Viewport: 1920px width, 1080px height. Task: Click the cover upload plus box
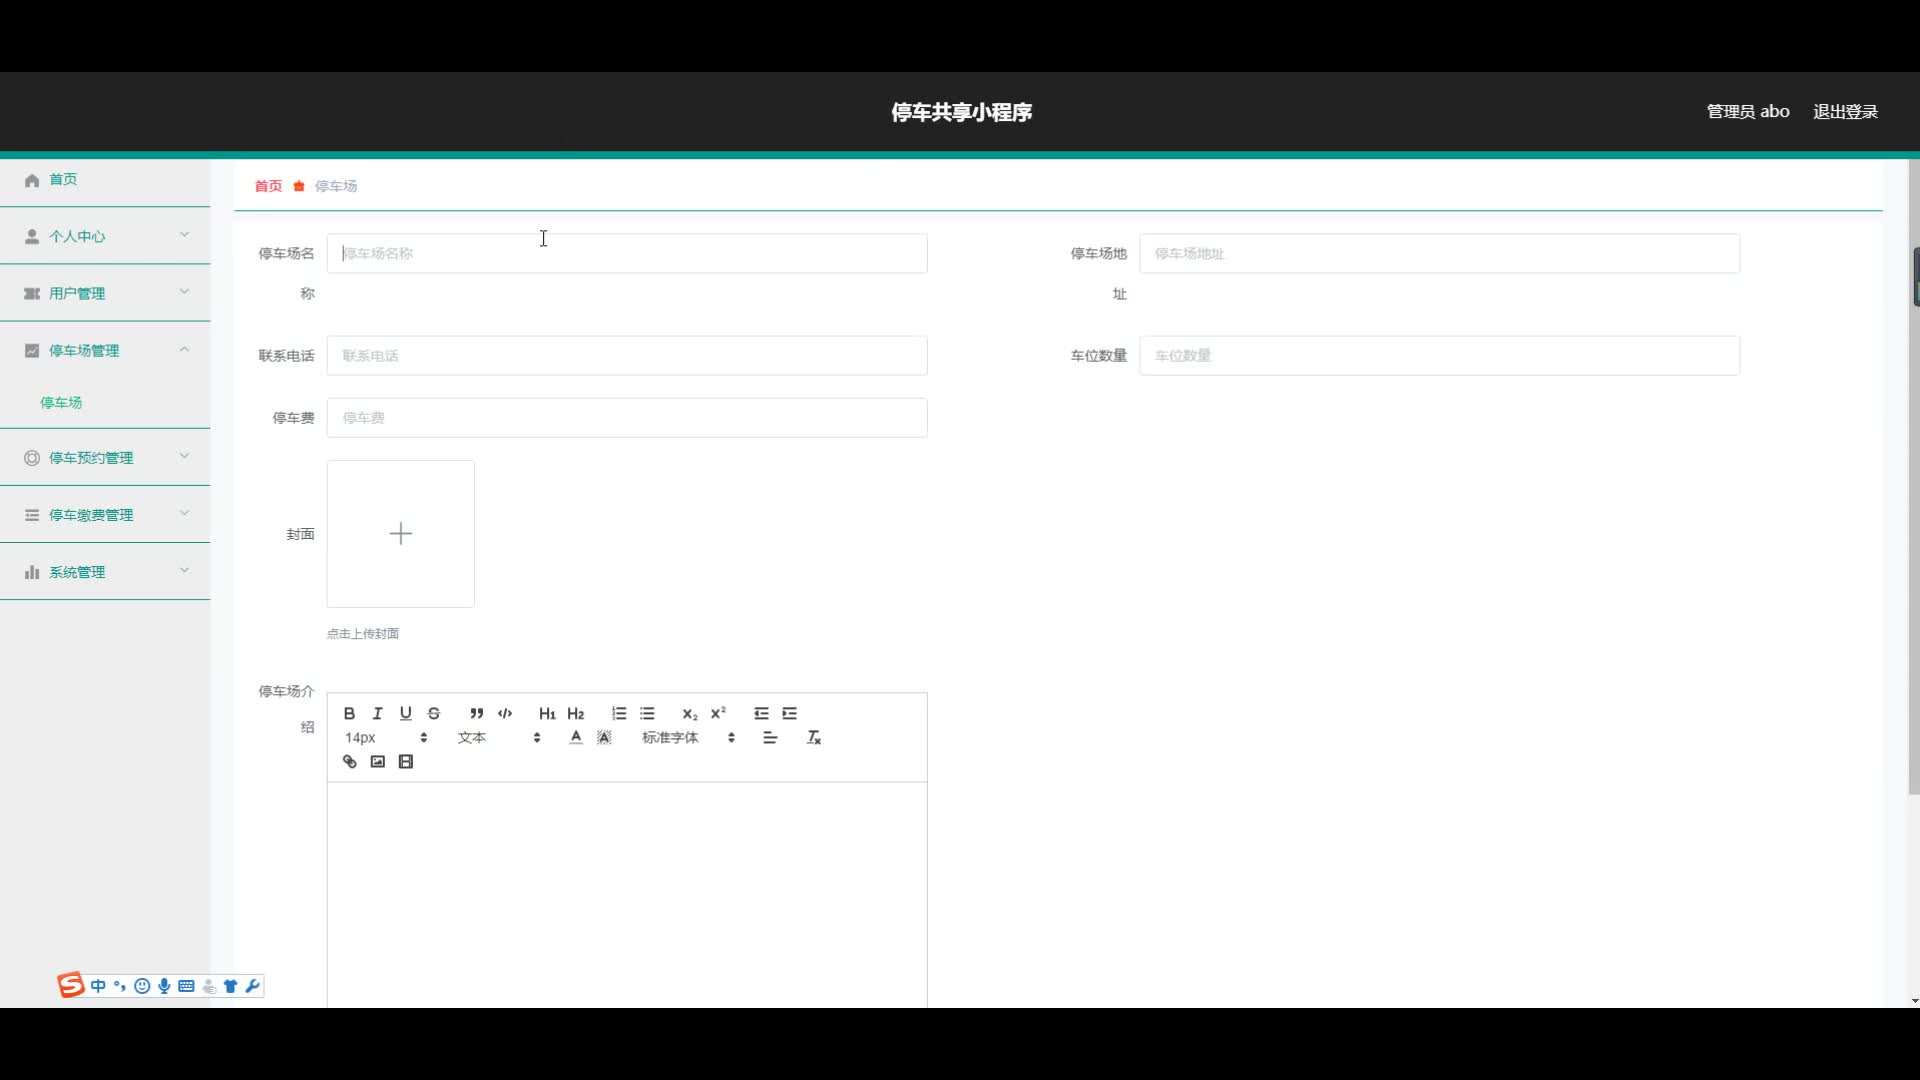(400, 534)
